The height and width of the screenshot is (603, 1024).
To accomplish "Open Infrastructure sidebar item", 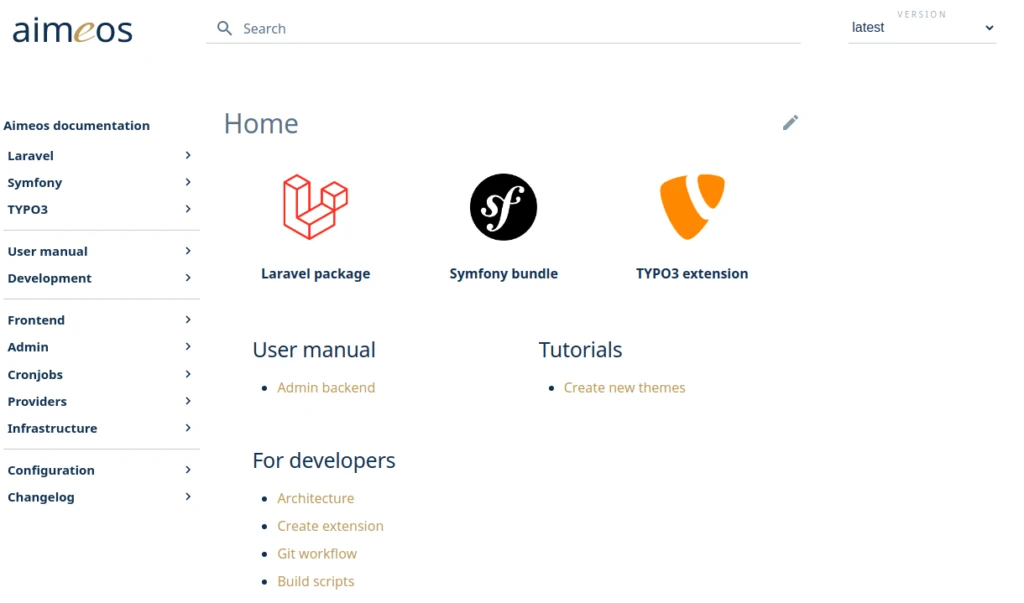I will 52,428.
